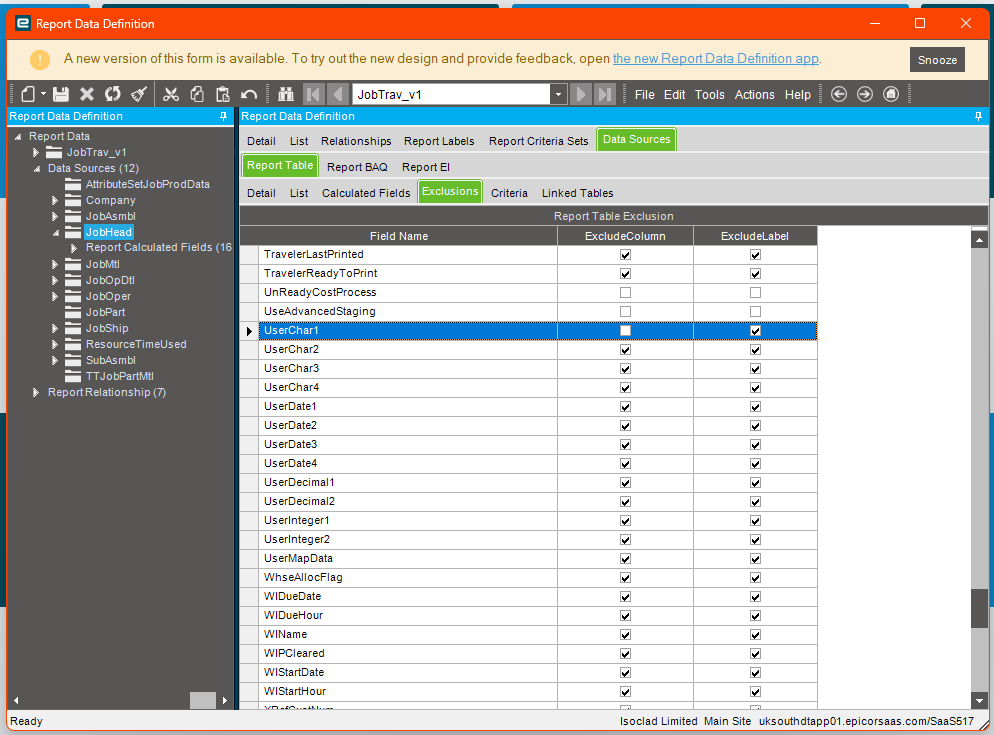Click the yellow warning notification icon
The width and height of the screenshot is (994, 735).
pos(39,60)
